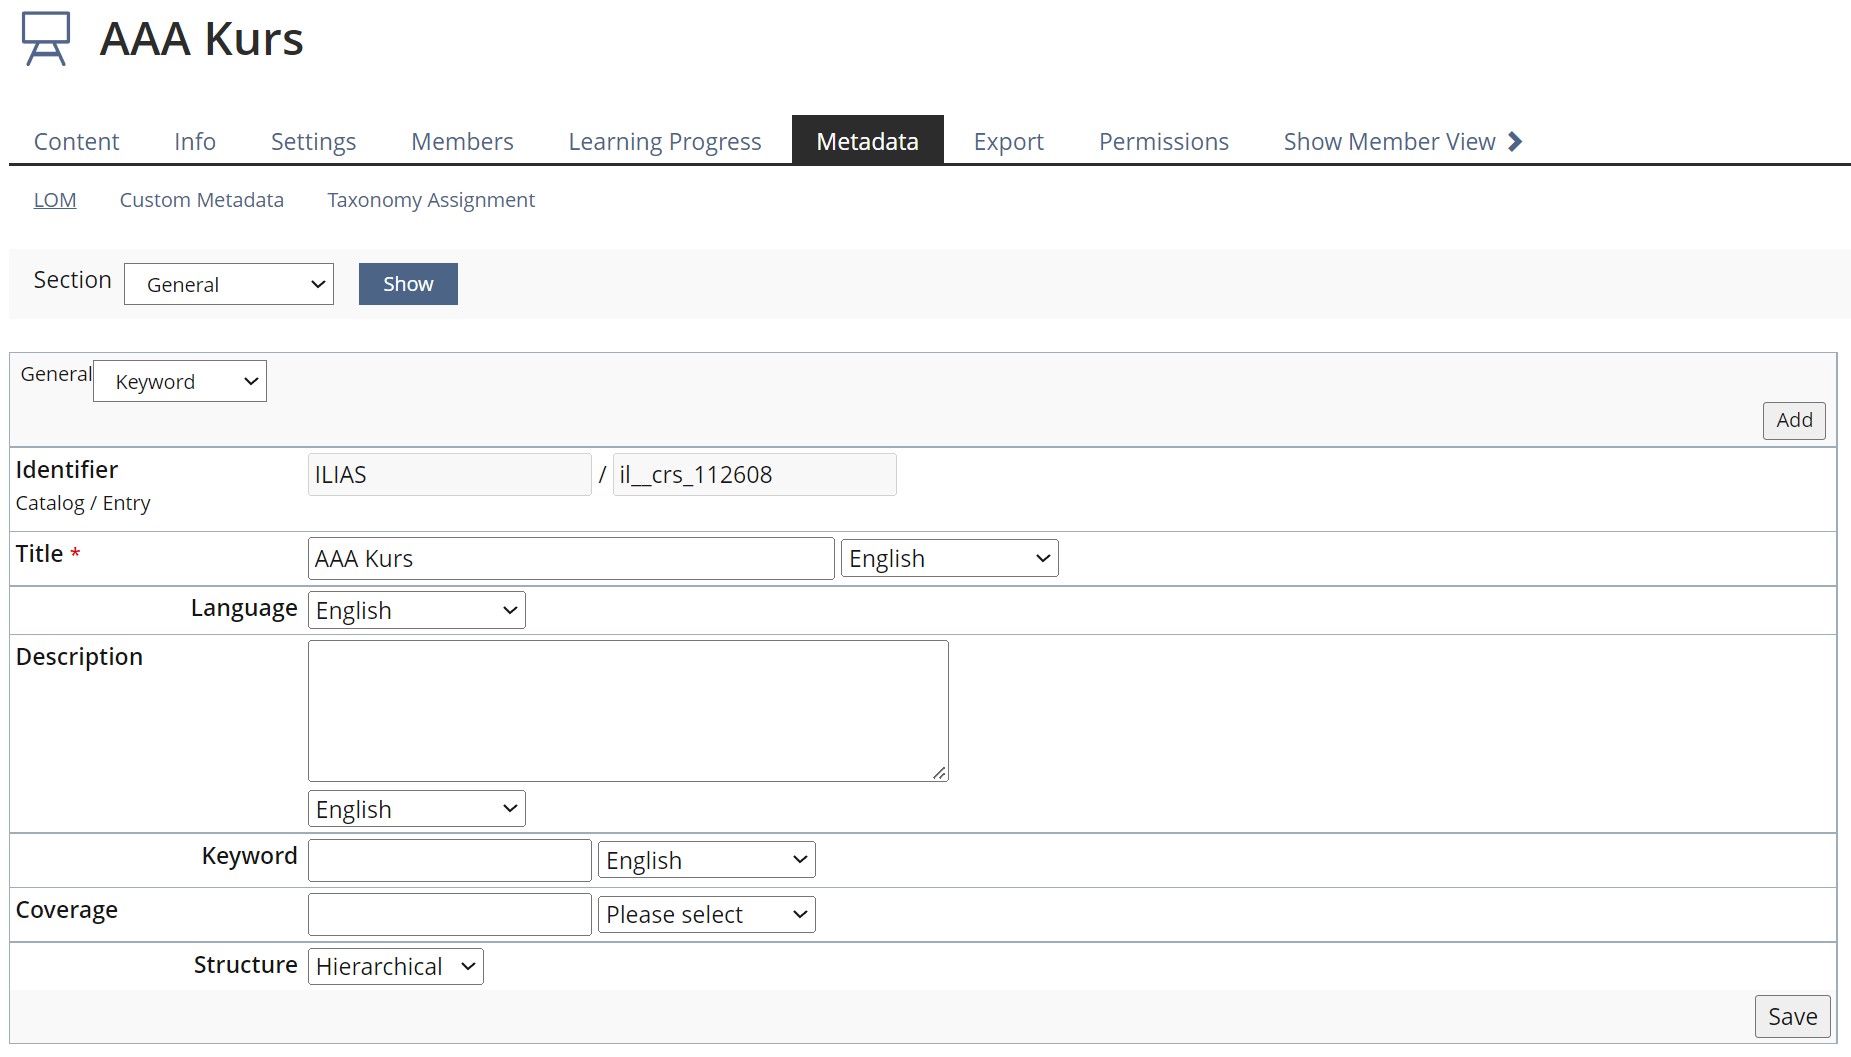The height and width of the screenshot is (1057, 1851).
Task: Open the Keyword language dropdown
Action: pos(706,861)
